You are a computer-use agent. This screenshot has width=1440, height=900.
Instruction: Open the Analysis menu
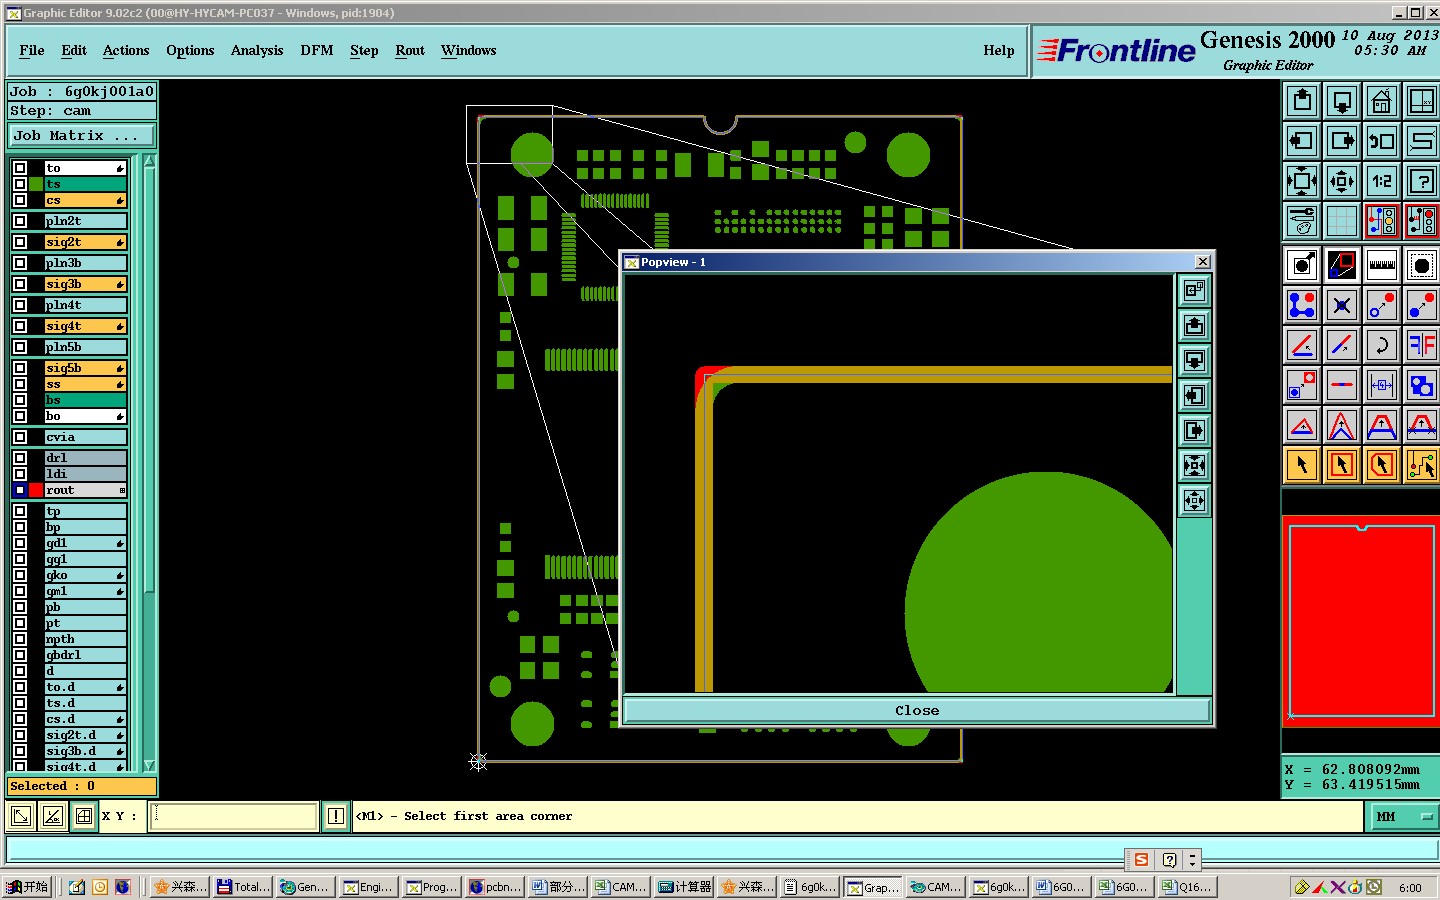coord(257,51)
